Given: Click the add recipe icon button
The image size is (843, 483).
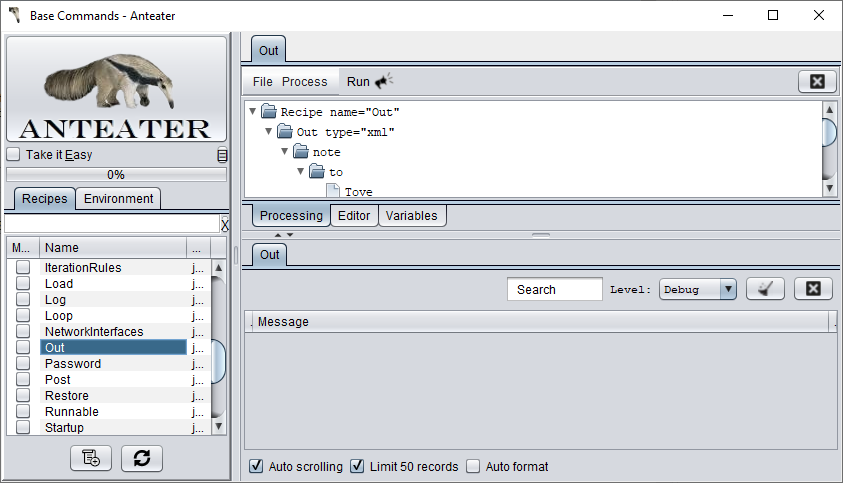Looking at the screenshot, I should [90, 458].
